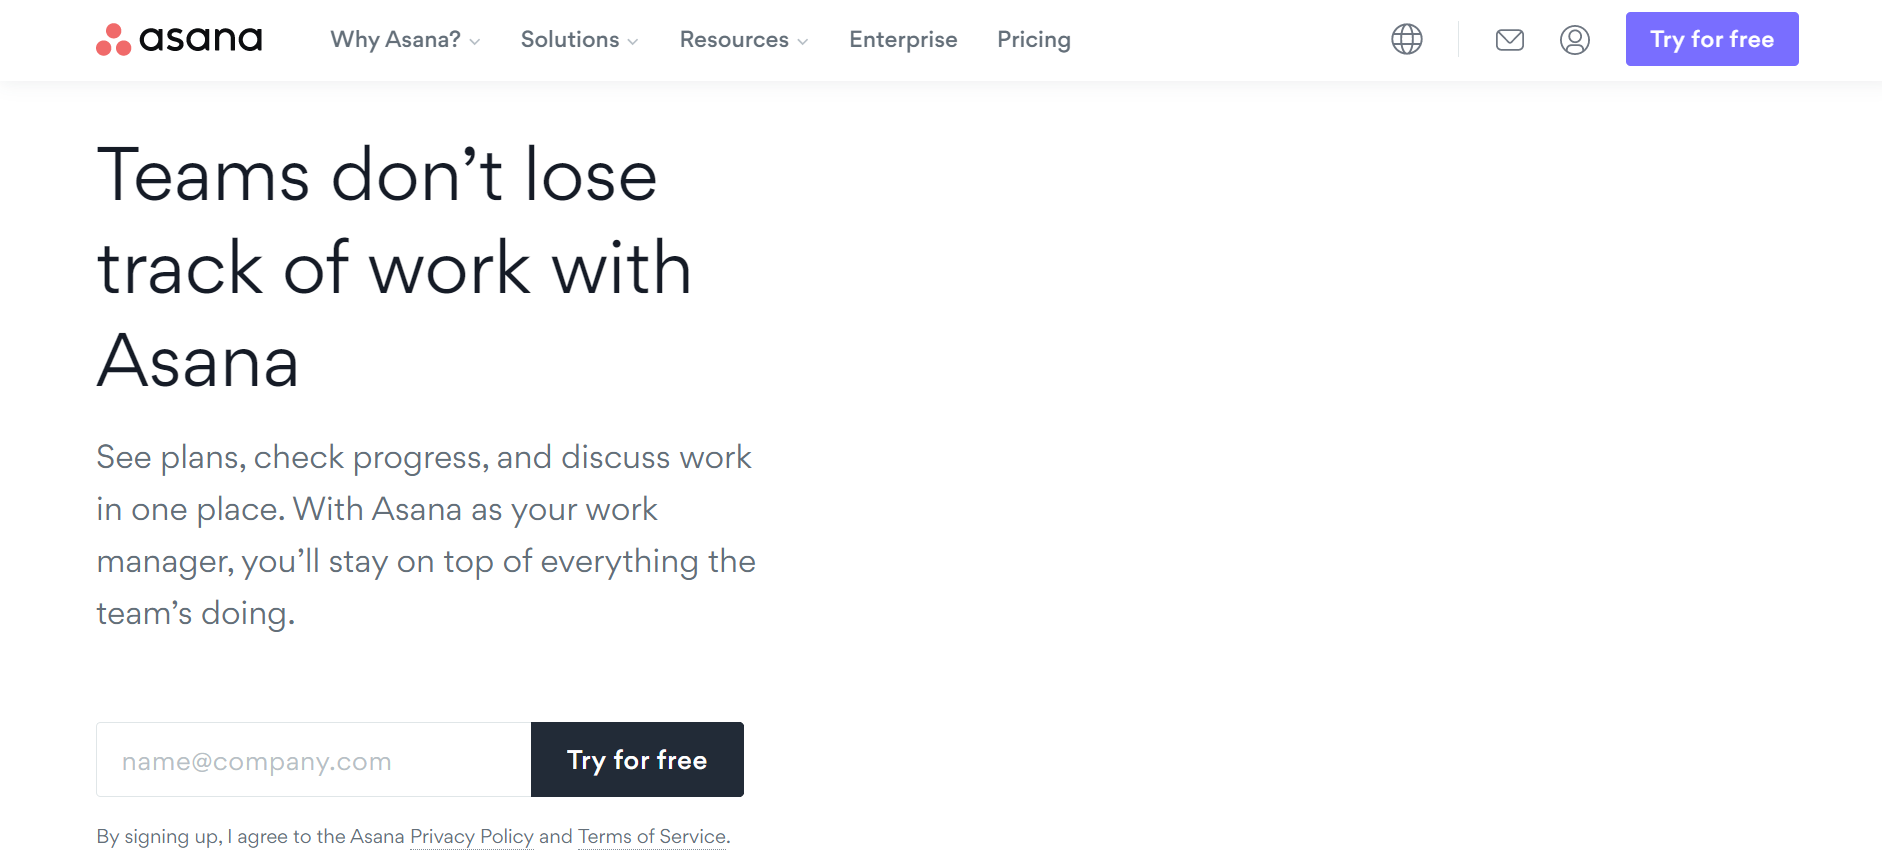Click the three-dot Asana logo mark
This screenshot has height=859, width=1882.
(x=114, y=39)
